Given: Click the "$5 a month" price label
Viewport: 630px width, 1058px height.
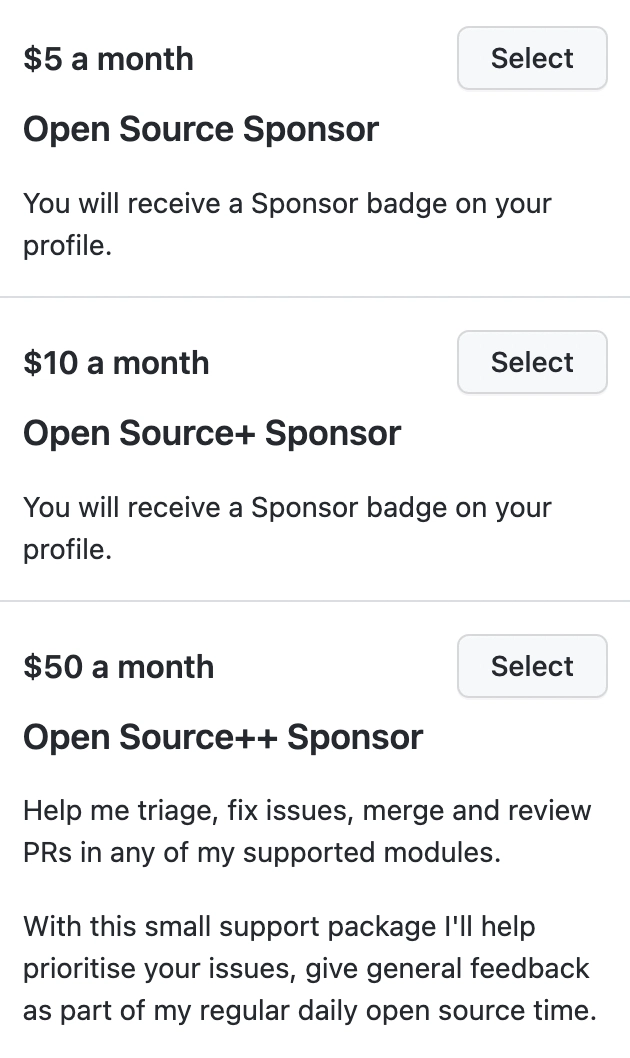Looking at the screenshot, I should pos(108,59).
